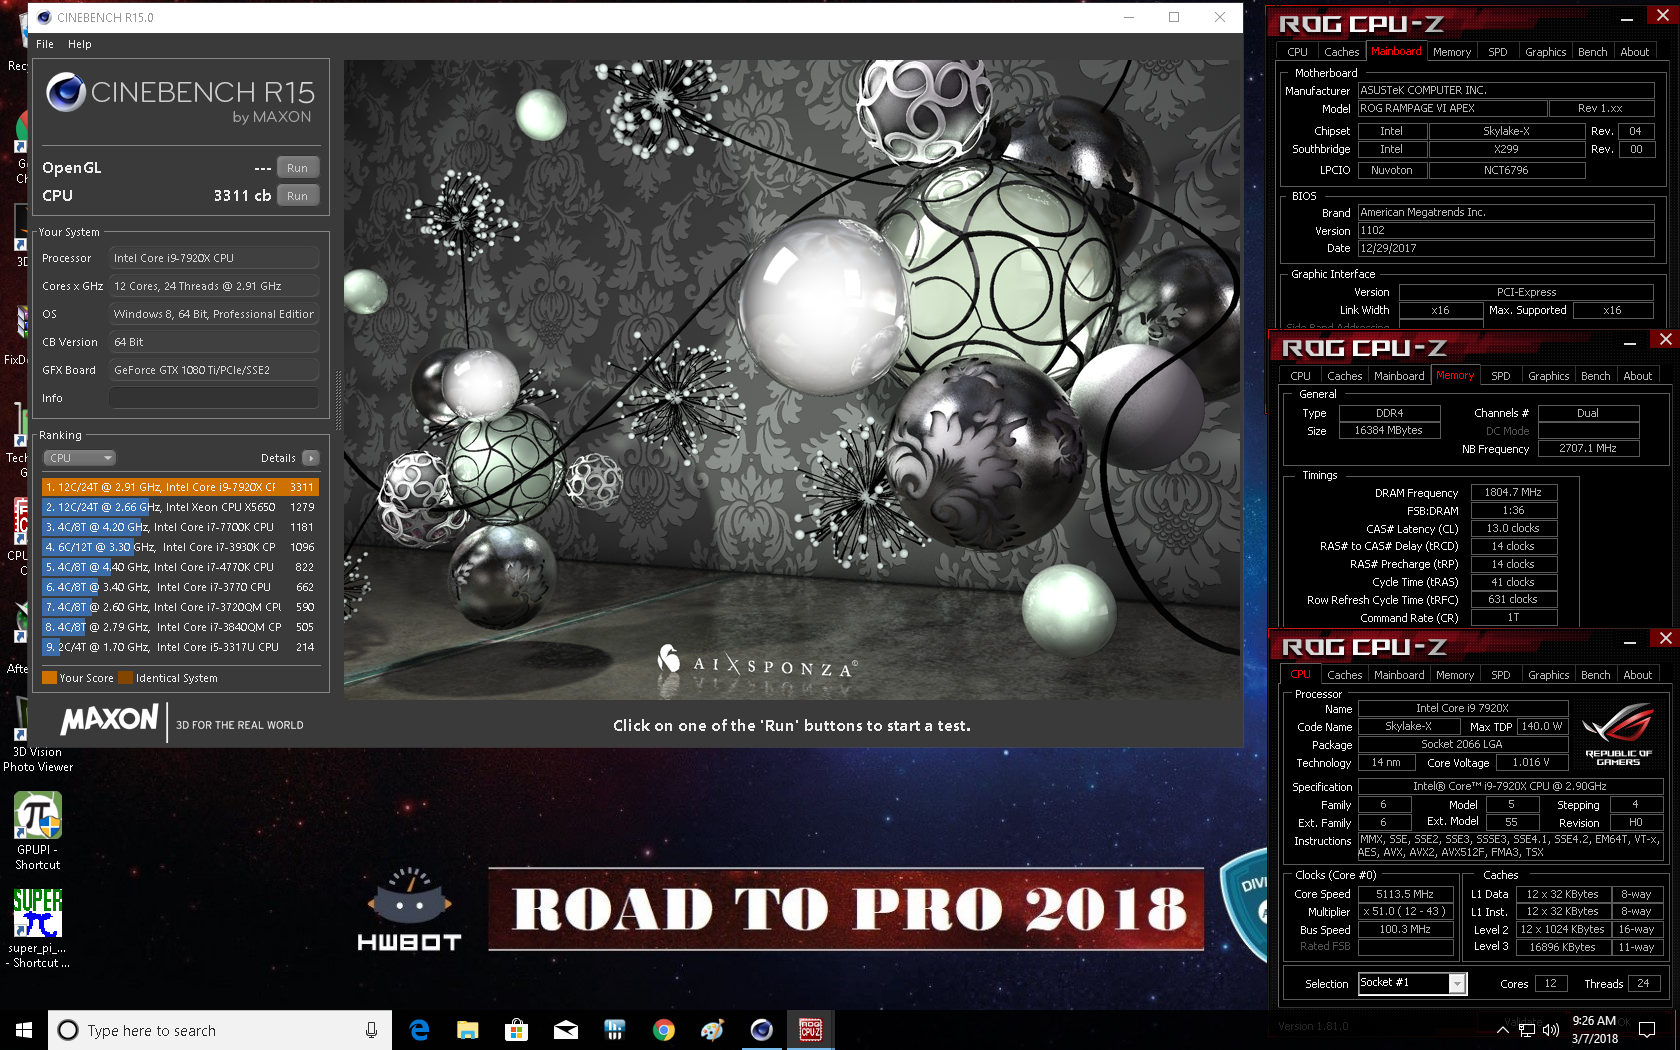1680x1050 pixels.
Task: Open Bench tab in bottom CPU-Z window
Action: coord(1595,675)
